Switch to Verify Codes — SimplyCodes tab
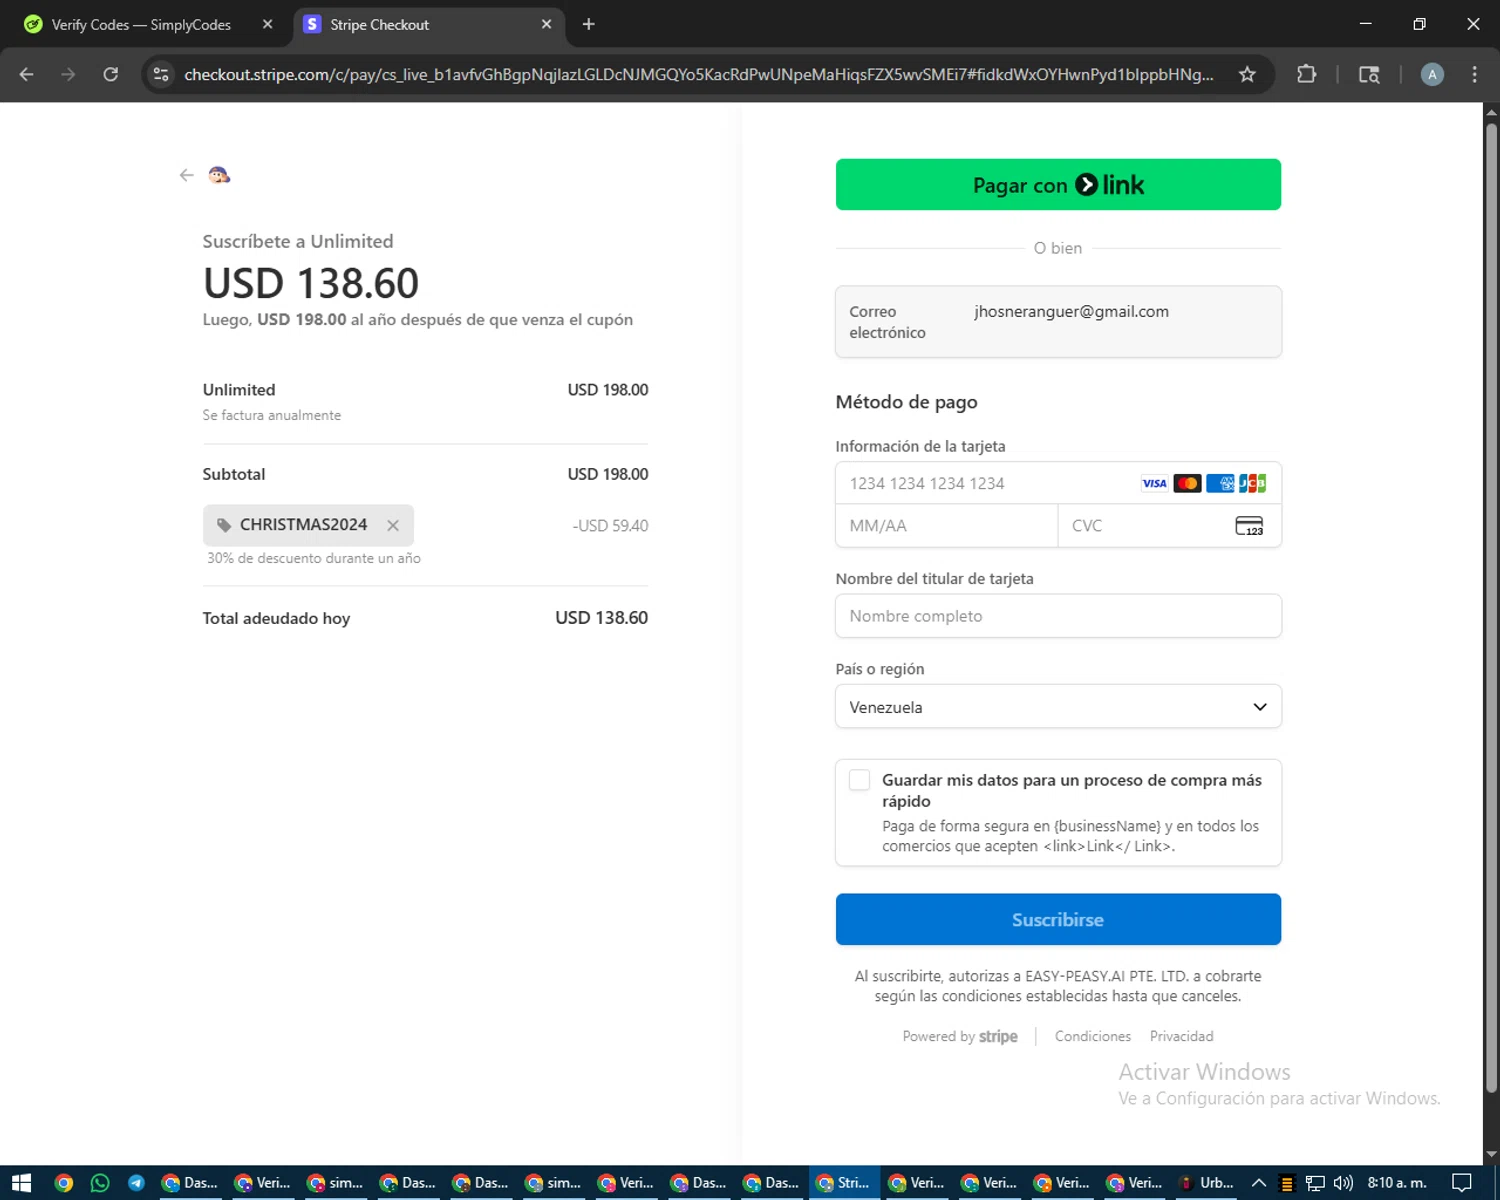 [x=141, y=25]
